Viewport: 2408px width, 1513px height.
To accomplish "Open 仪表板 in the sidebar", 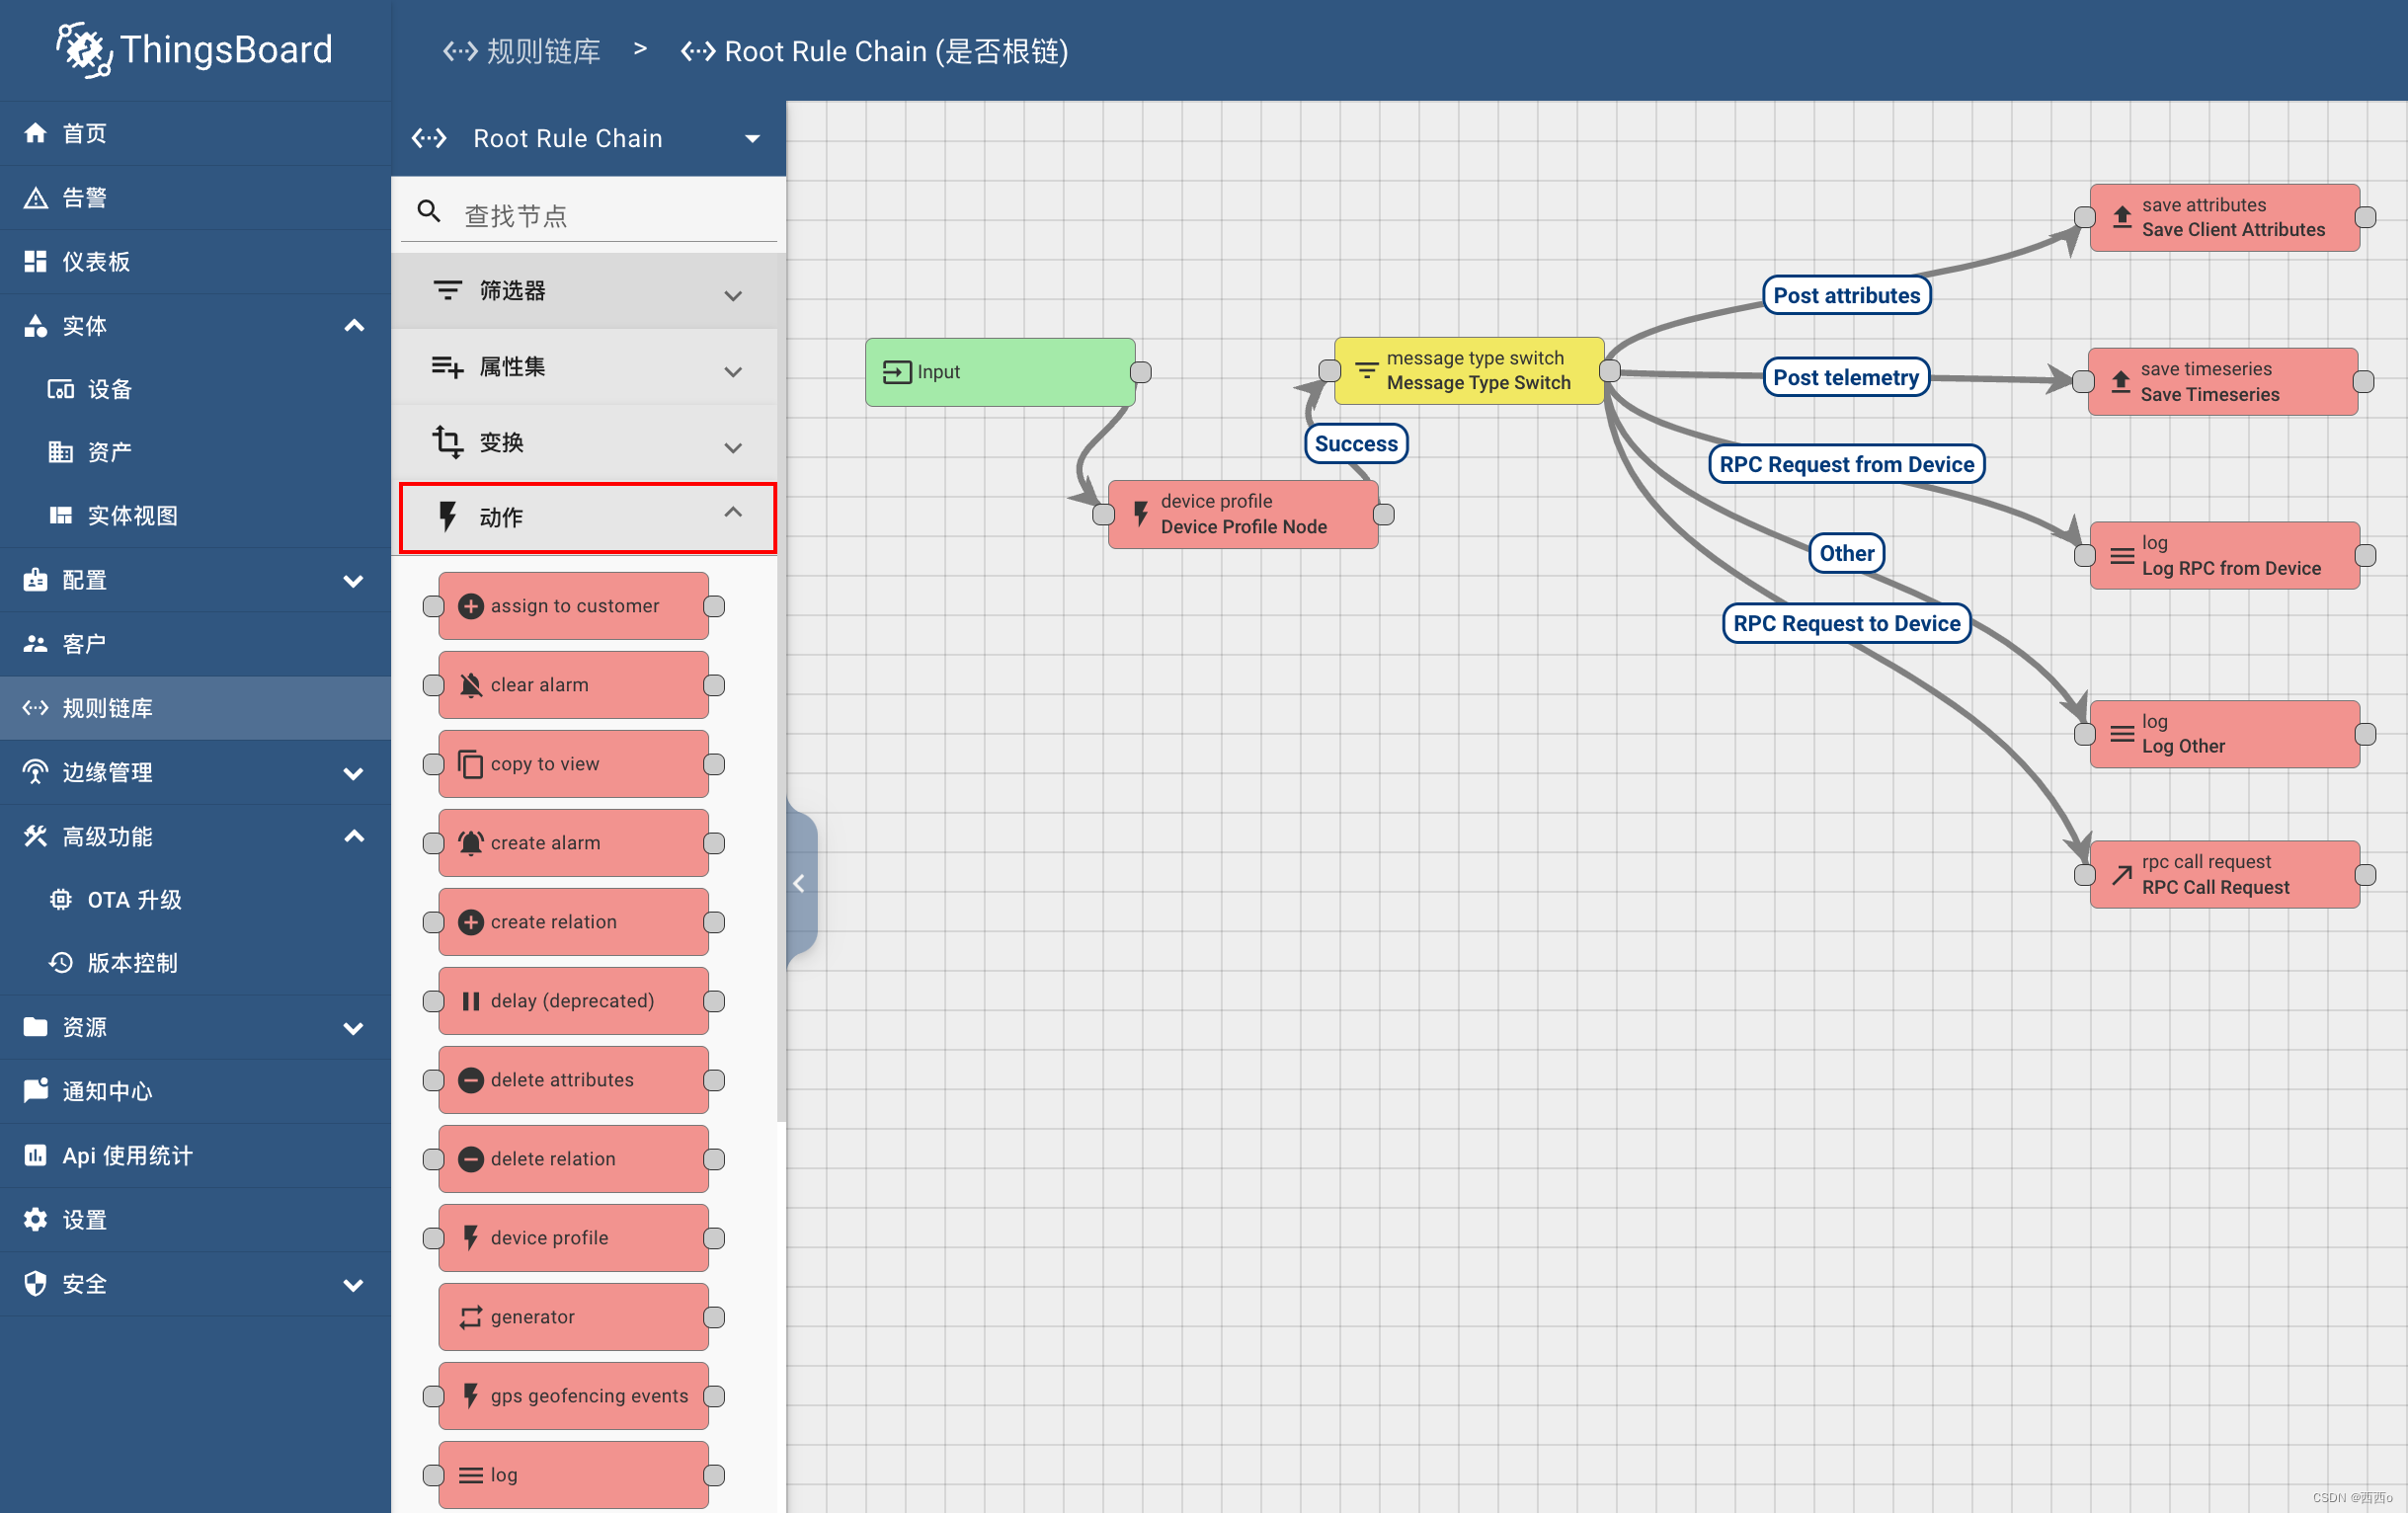I will [96, 262].
